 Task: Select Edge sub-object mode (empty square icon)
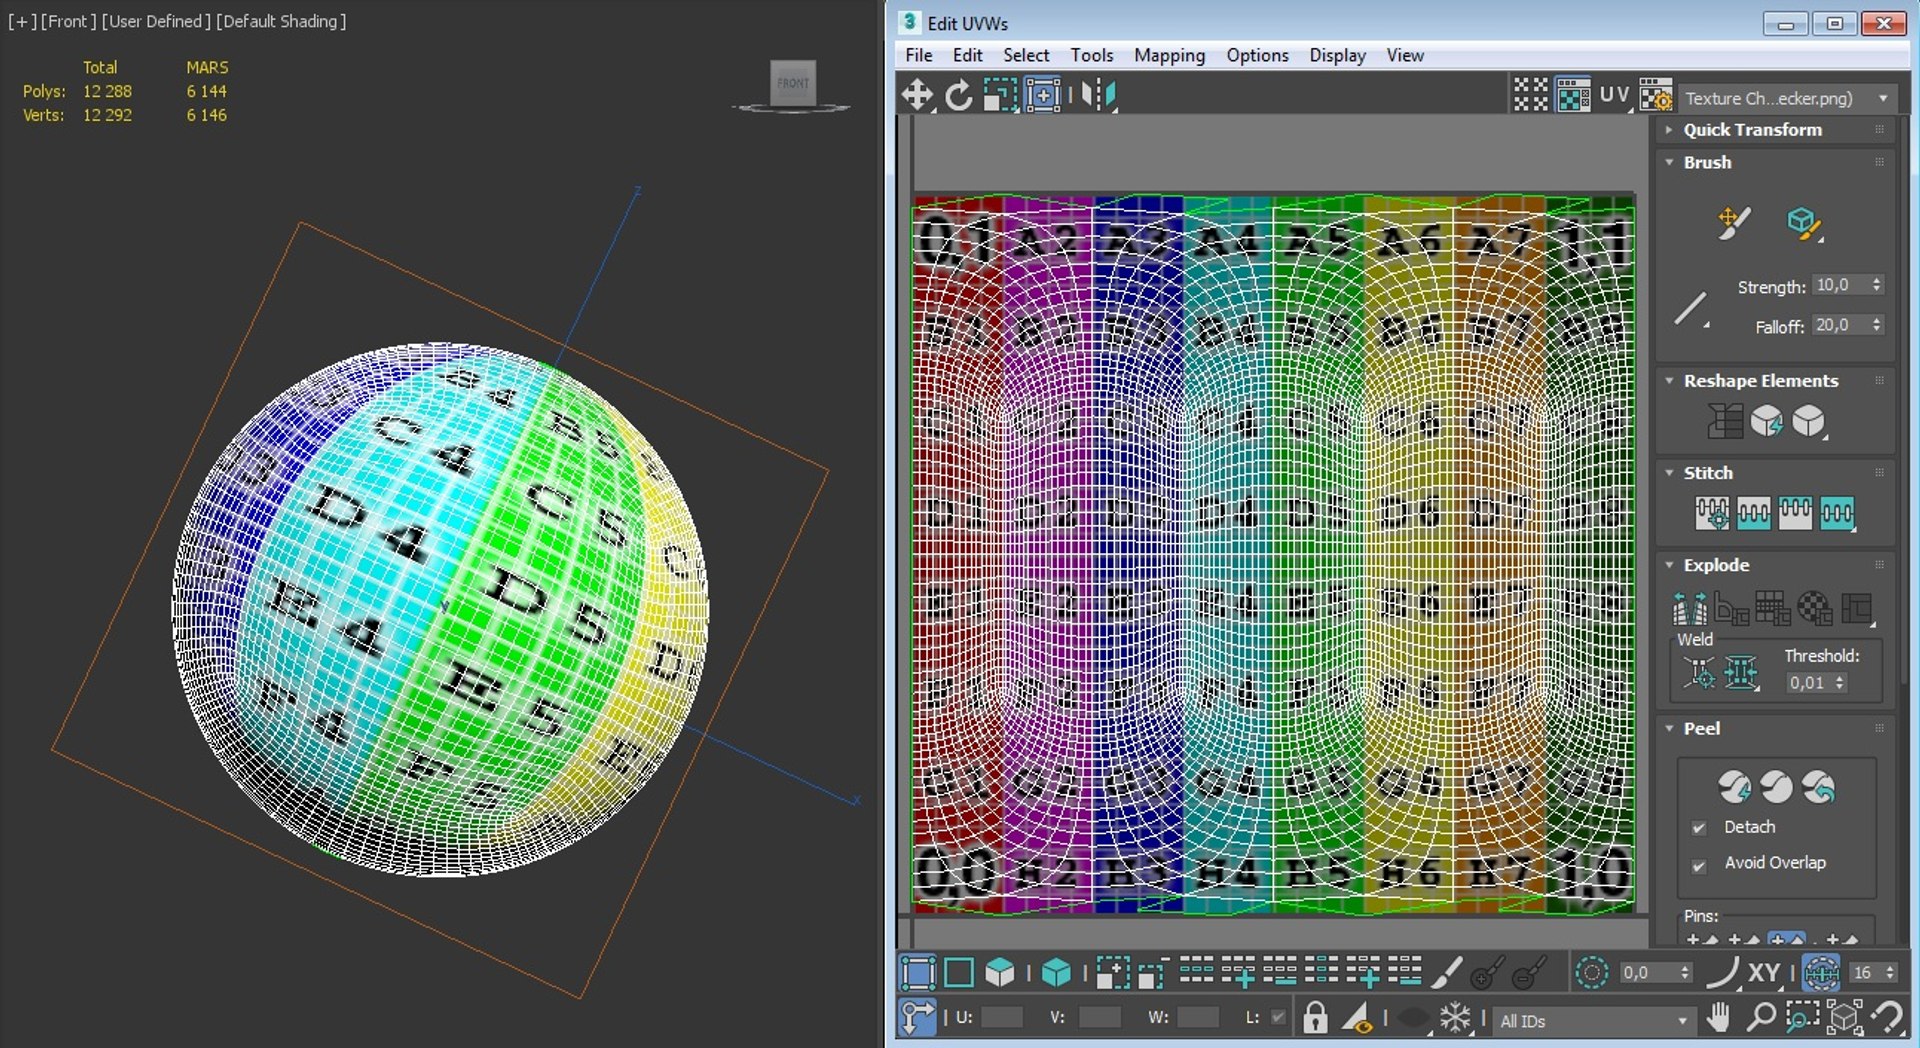pos(958,972)
